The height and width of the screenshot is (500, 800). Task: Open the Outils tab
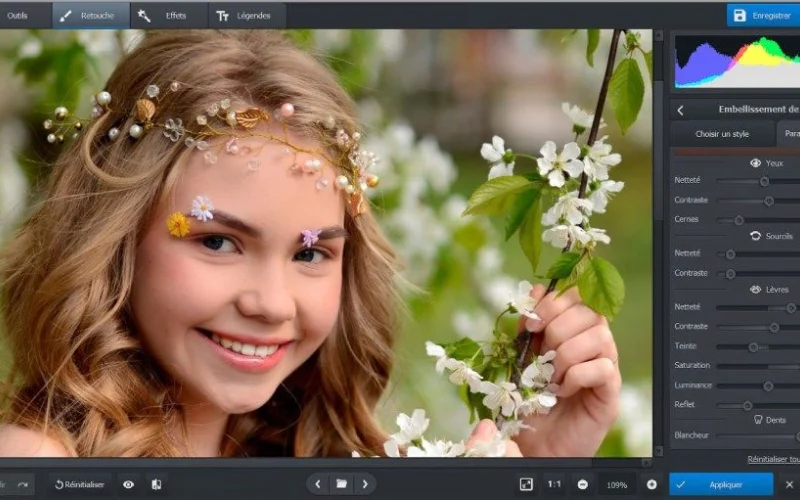tap(24, 16)
